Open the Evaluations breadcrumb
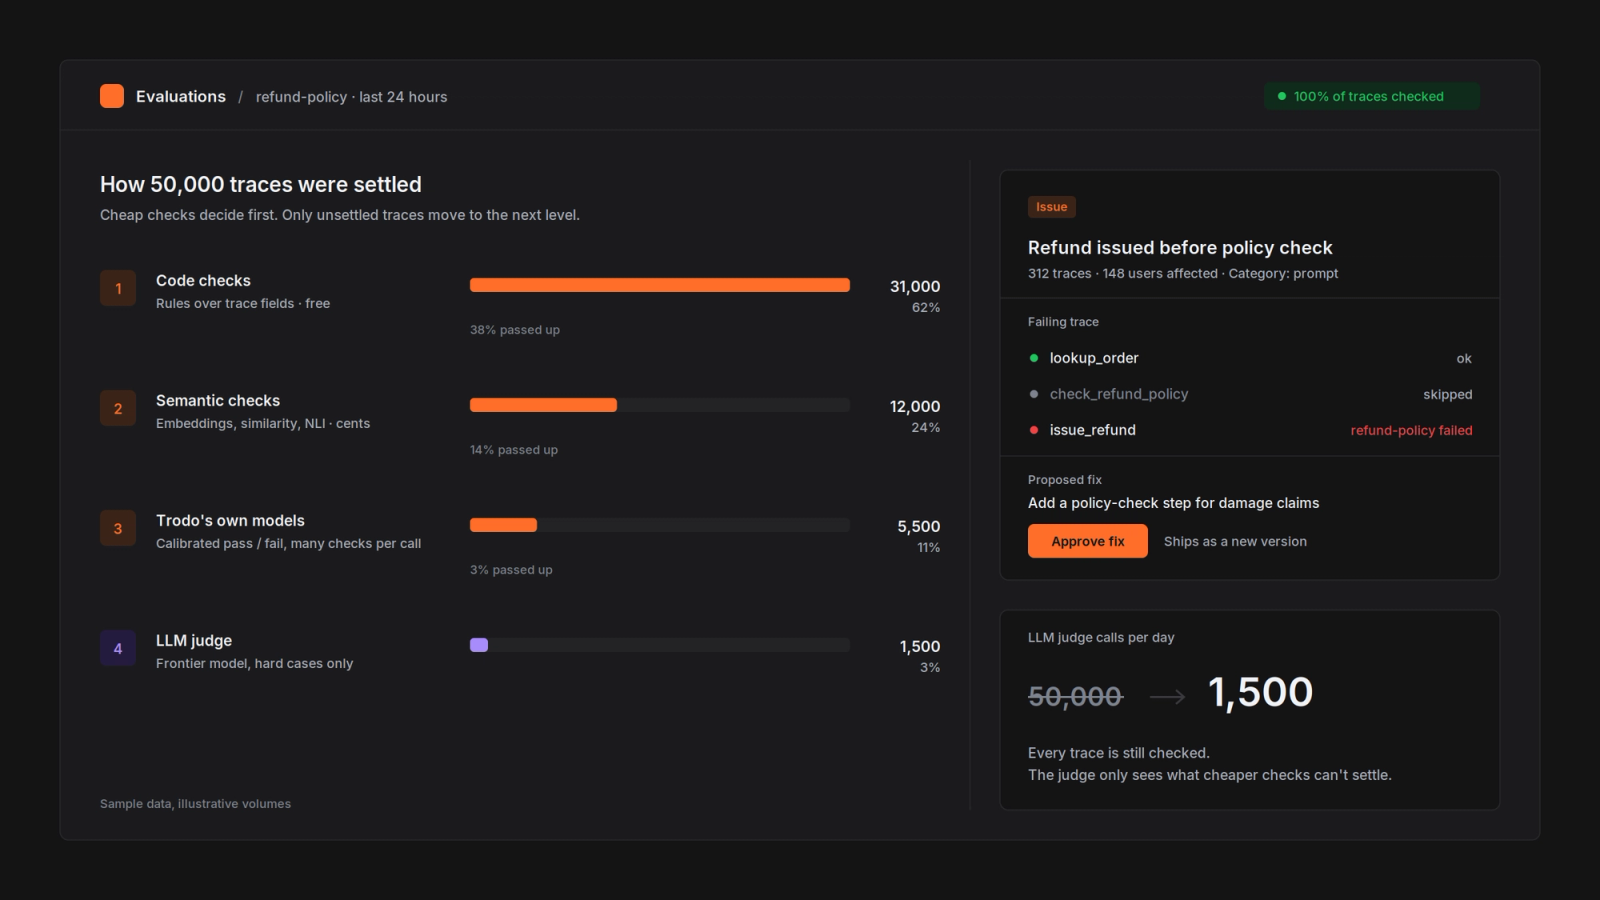Viewport: 1600px width, 900px height. pos(181,97)
